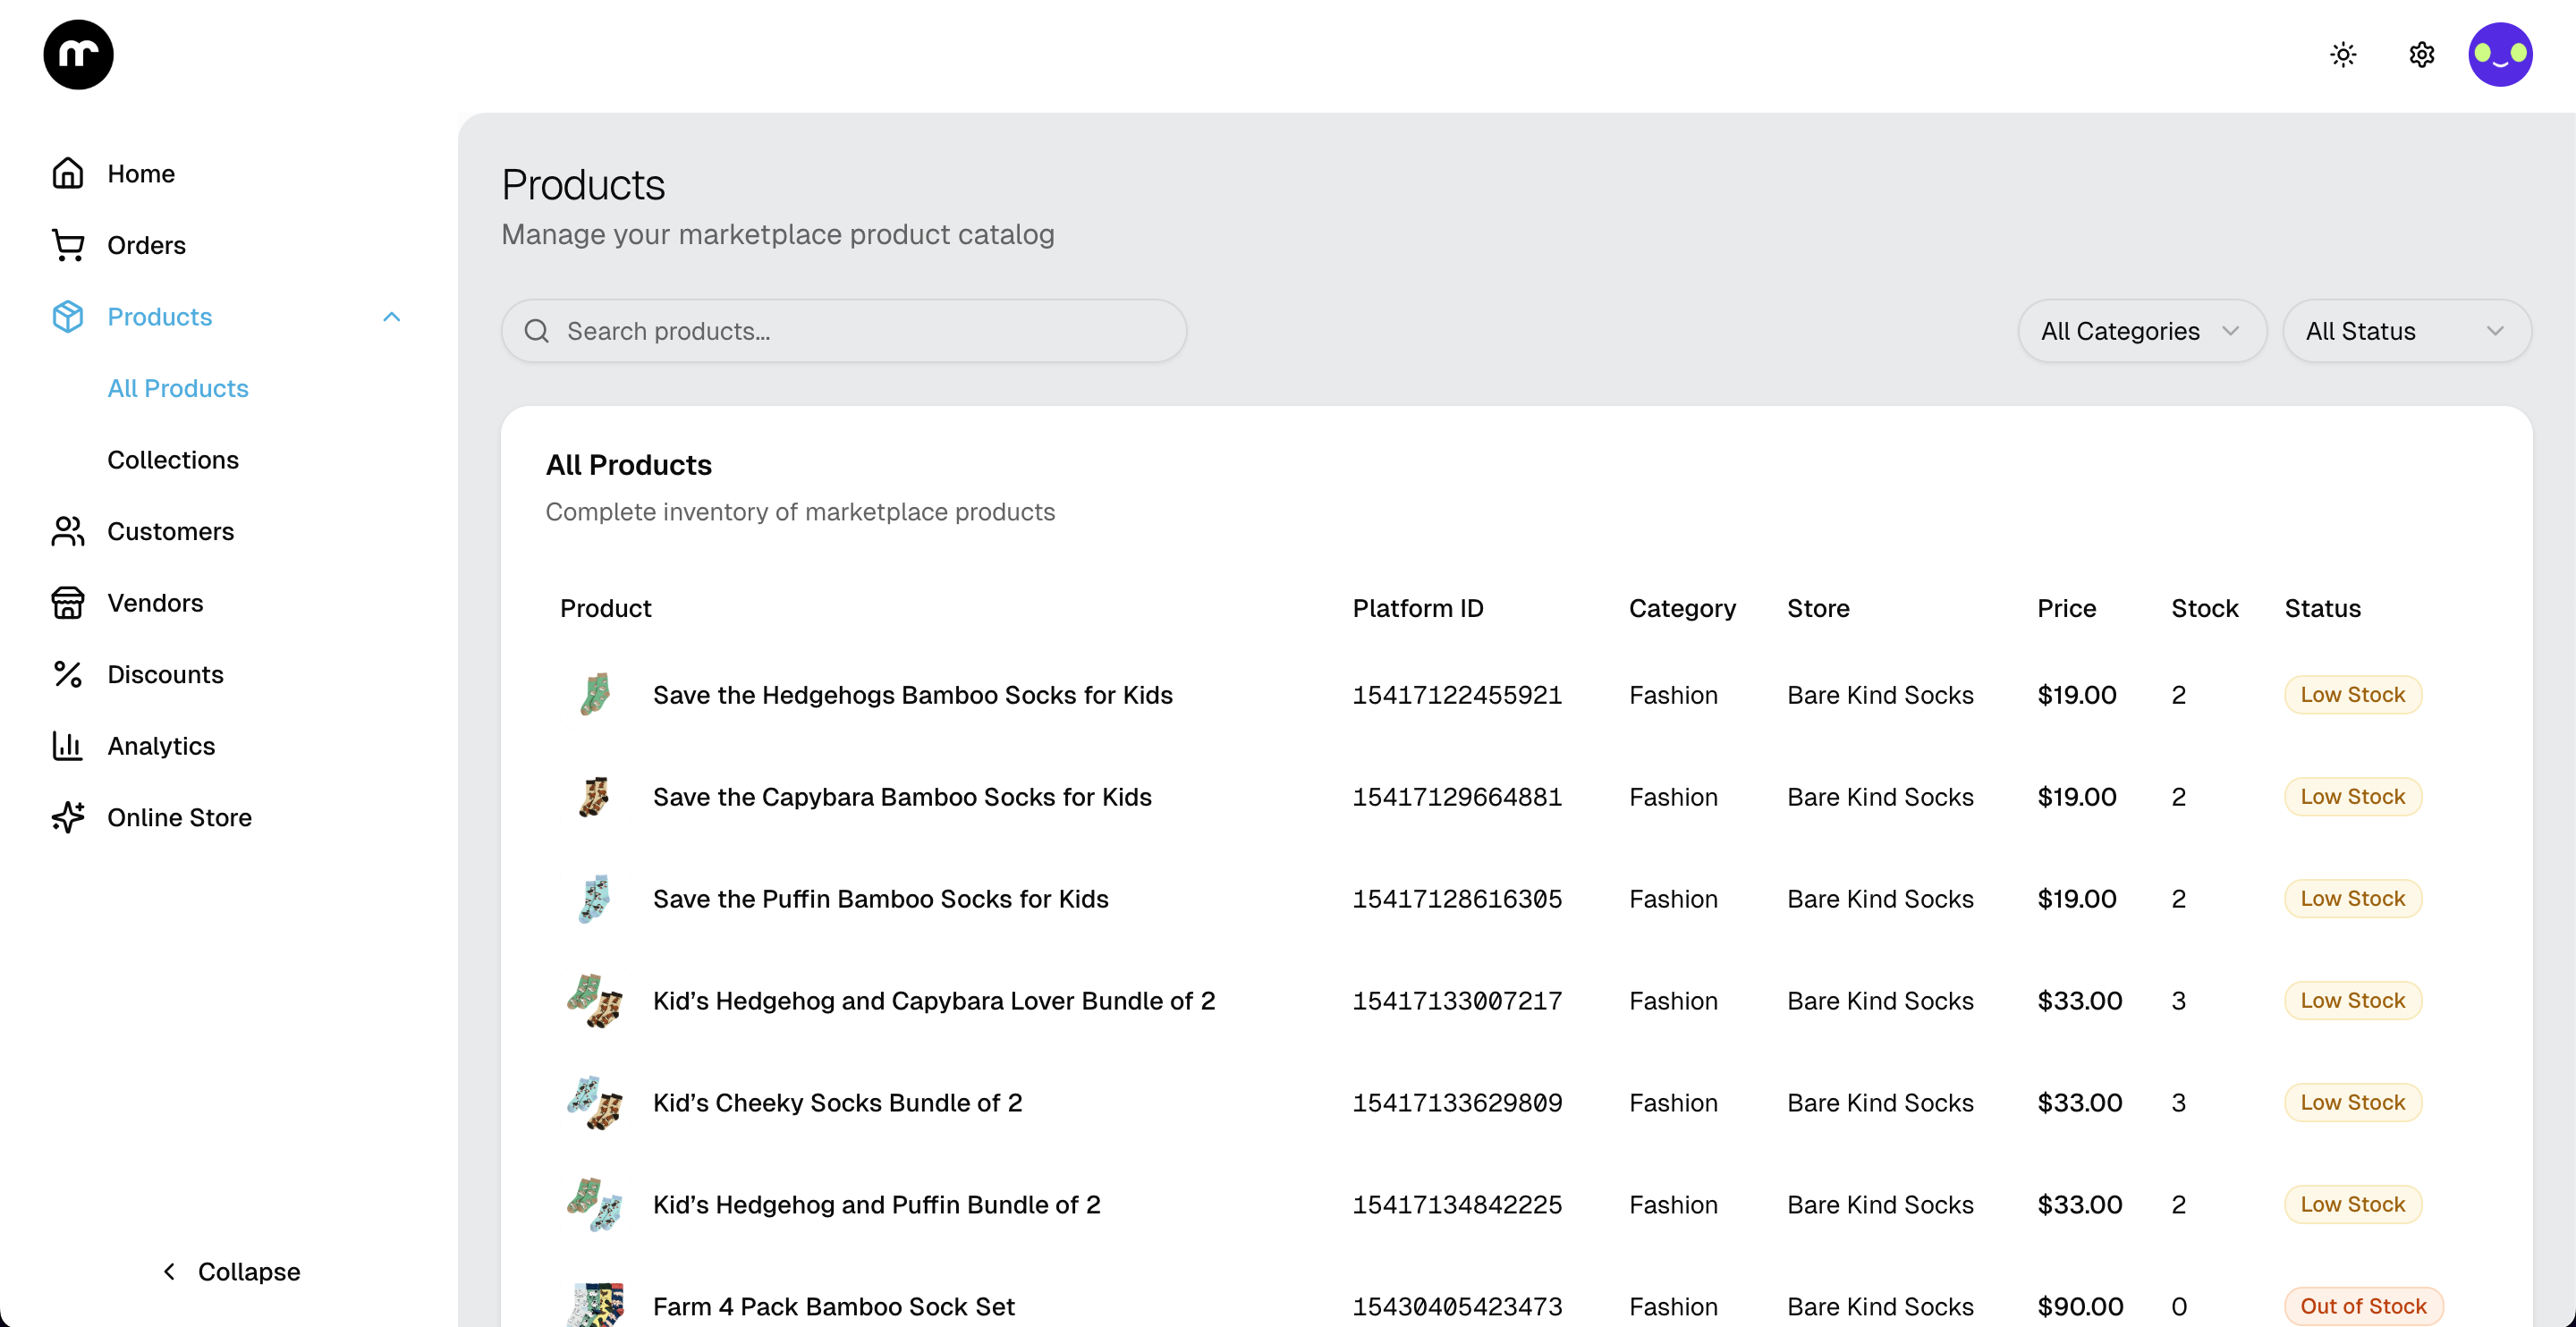Screen dimensions: 2576x1327
Task: Click Farm 4 Pack Sock Set thumbnail
Action: point(596,1304)
